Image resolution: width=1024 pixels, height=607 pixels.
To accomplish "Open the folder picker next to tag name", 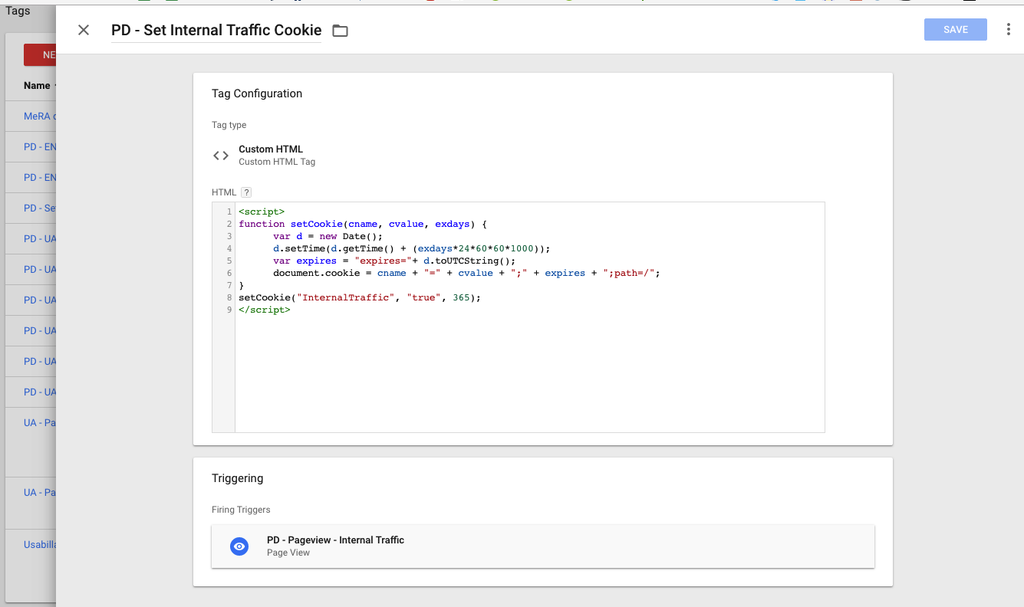I will pos(340,31).
